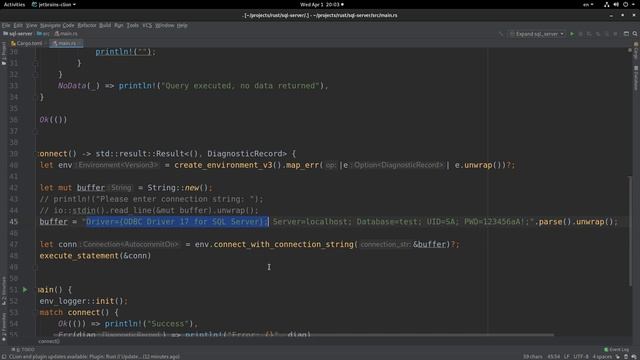Viewport: 640px width, 360px height.
Task: Collapse code fold at line 31
Action: pos(36,63)
